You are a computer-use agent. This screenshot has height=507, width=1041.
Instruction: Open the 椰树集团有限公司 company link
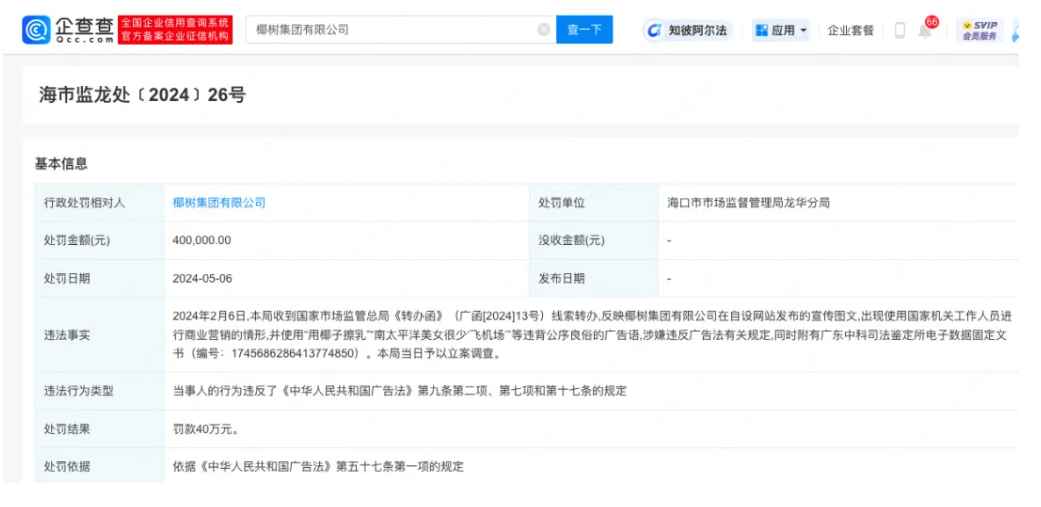[219, 202]
